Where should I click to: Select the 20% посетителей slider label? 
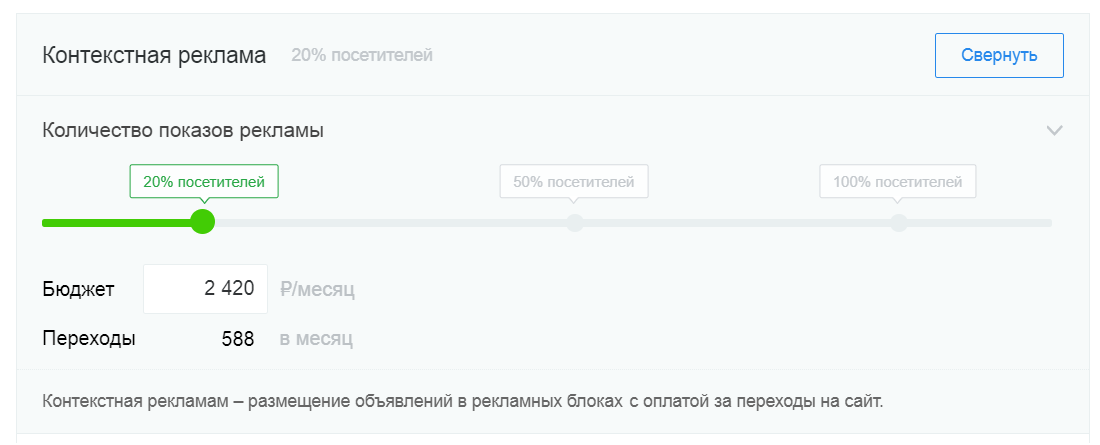pos(204,182)
